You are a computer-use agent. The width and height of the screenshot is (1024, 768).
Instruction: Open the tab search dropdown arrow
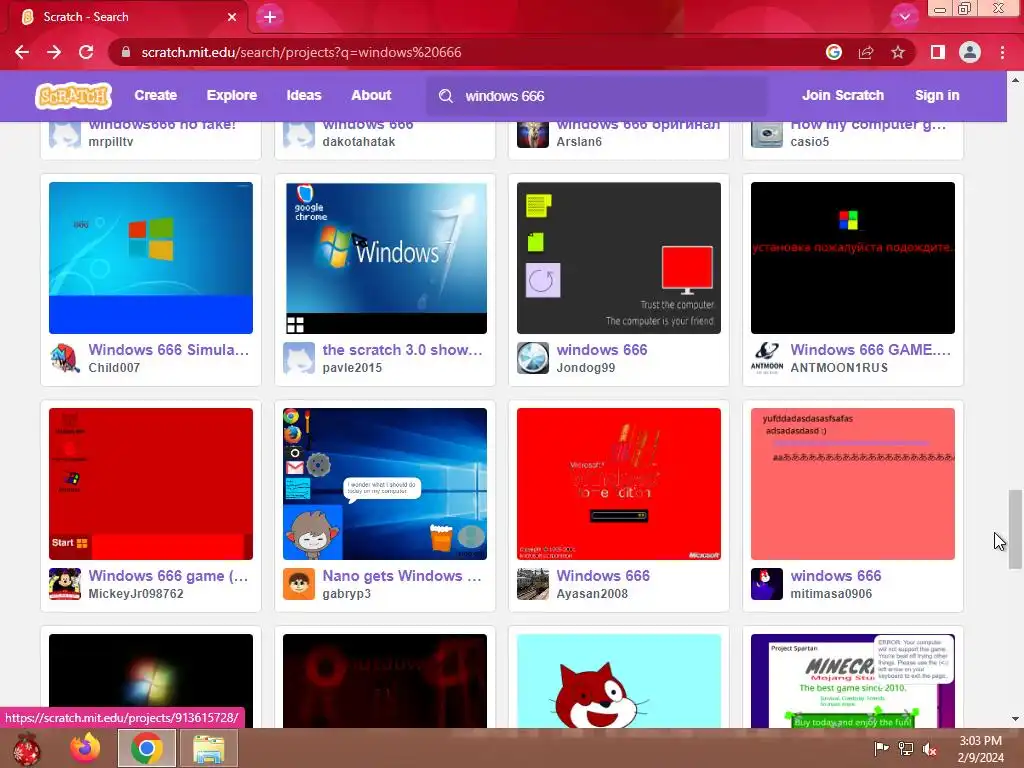pos(904,17)
